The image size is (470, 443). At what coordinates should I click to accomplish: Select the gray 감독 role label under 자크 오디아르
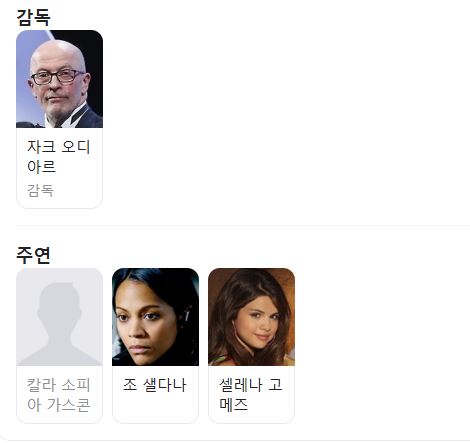click(40, 191)
